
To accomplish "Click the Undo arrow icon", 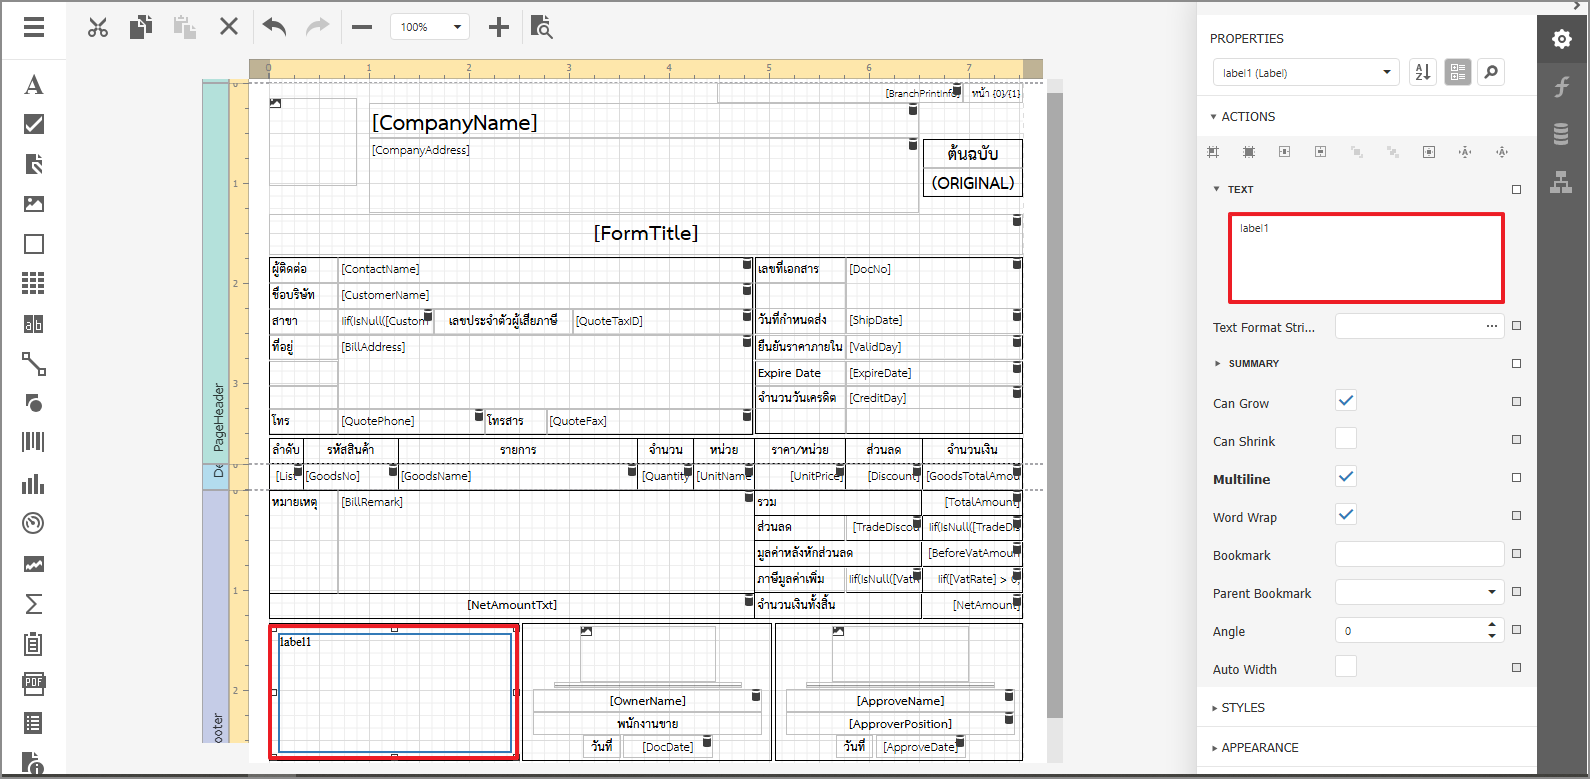I will coord(274,27).
